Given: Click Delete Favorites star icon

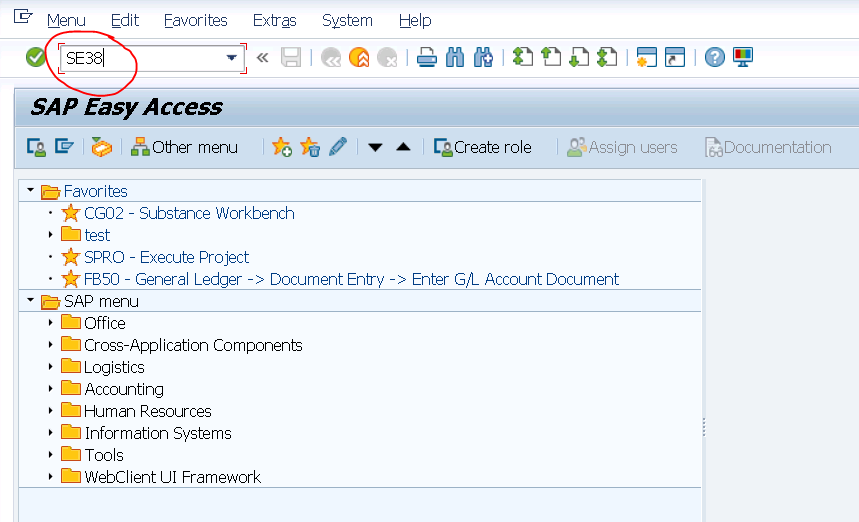Looking at the screenshot, I should point(310,147).
